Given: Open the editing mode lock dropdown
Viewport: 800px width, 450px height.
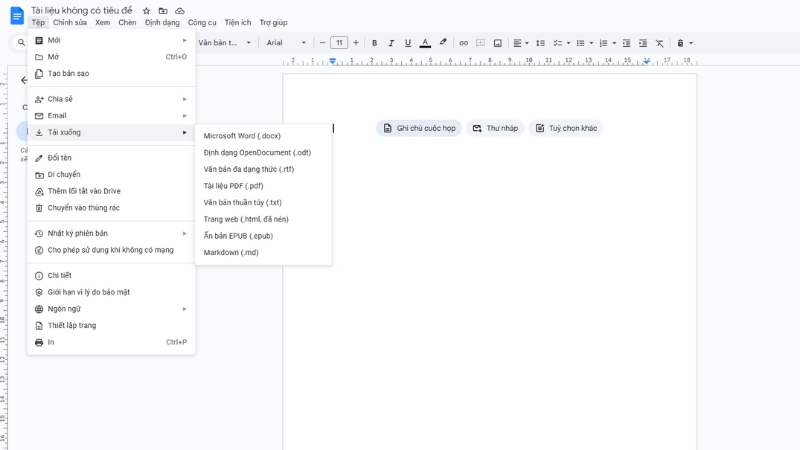Looking at the screenshot, I should point(685,43).
